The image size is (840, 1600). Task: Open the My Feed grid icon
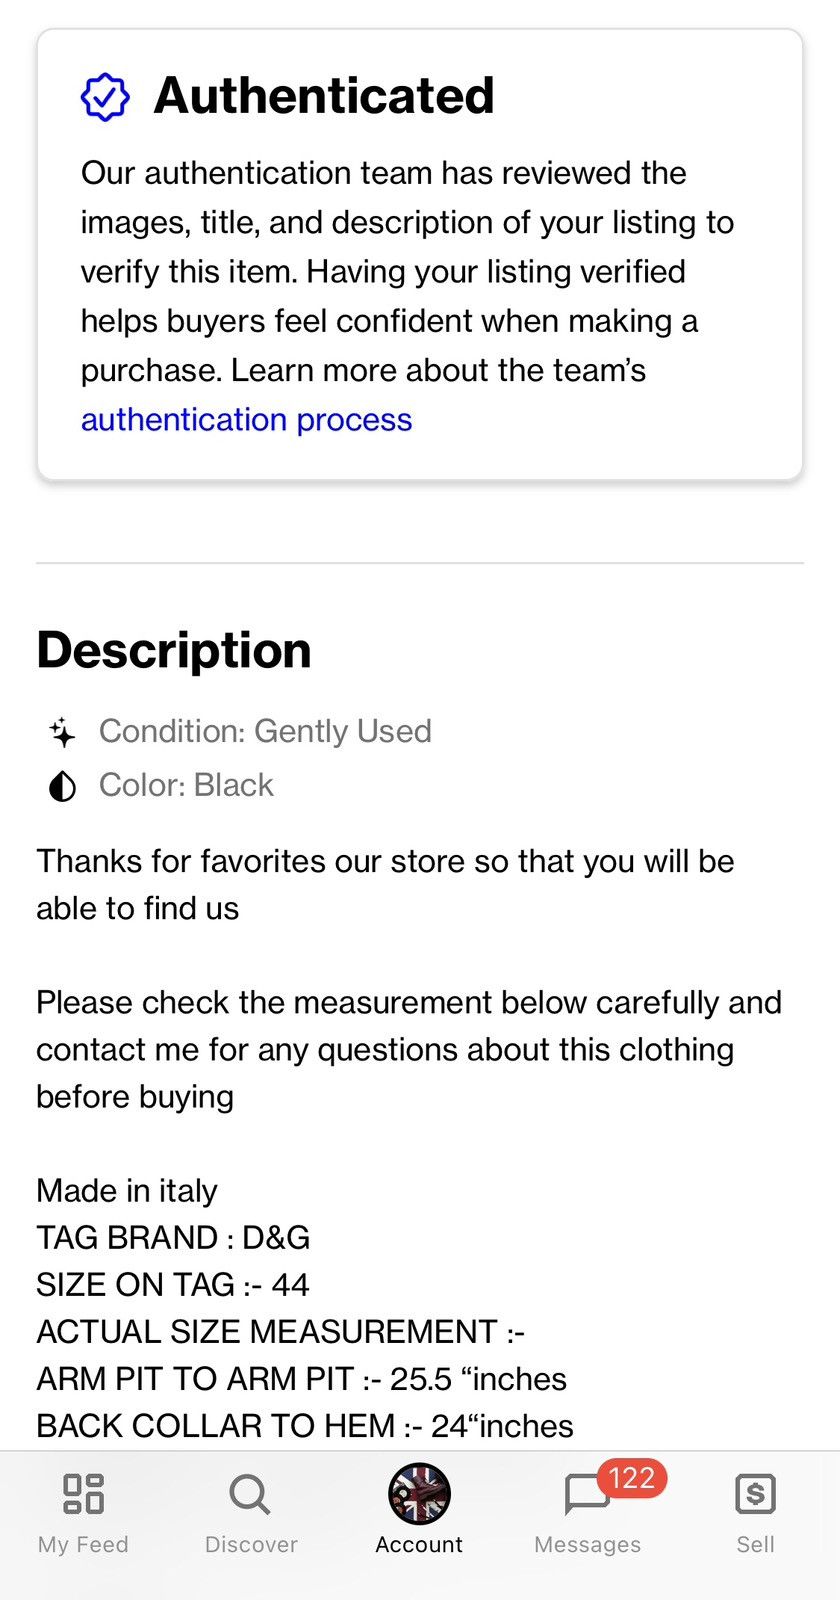click(83, 1493)
